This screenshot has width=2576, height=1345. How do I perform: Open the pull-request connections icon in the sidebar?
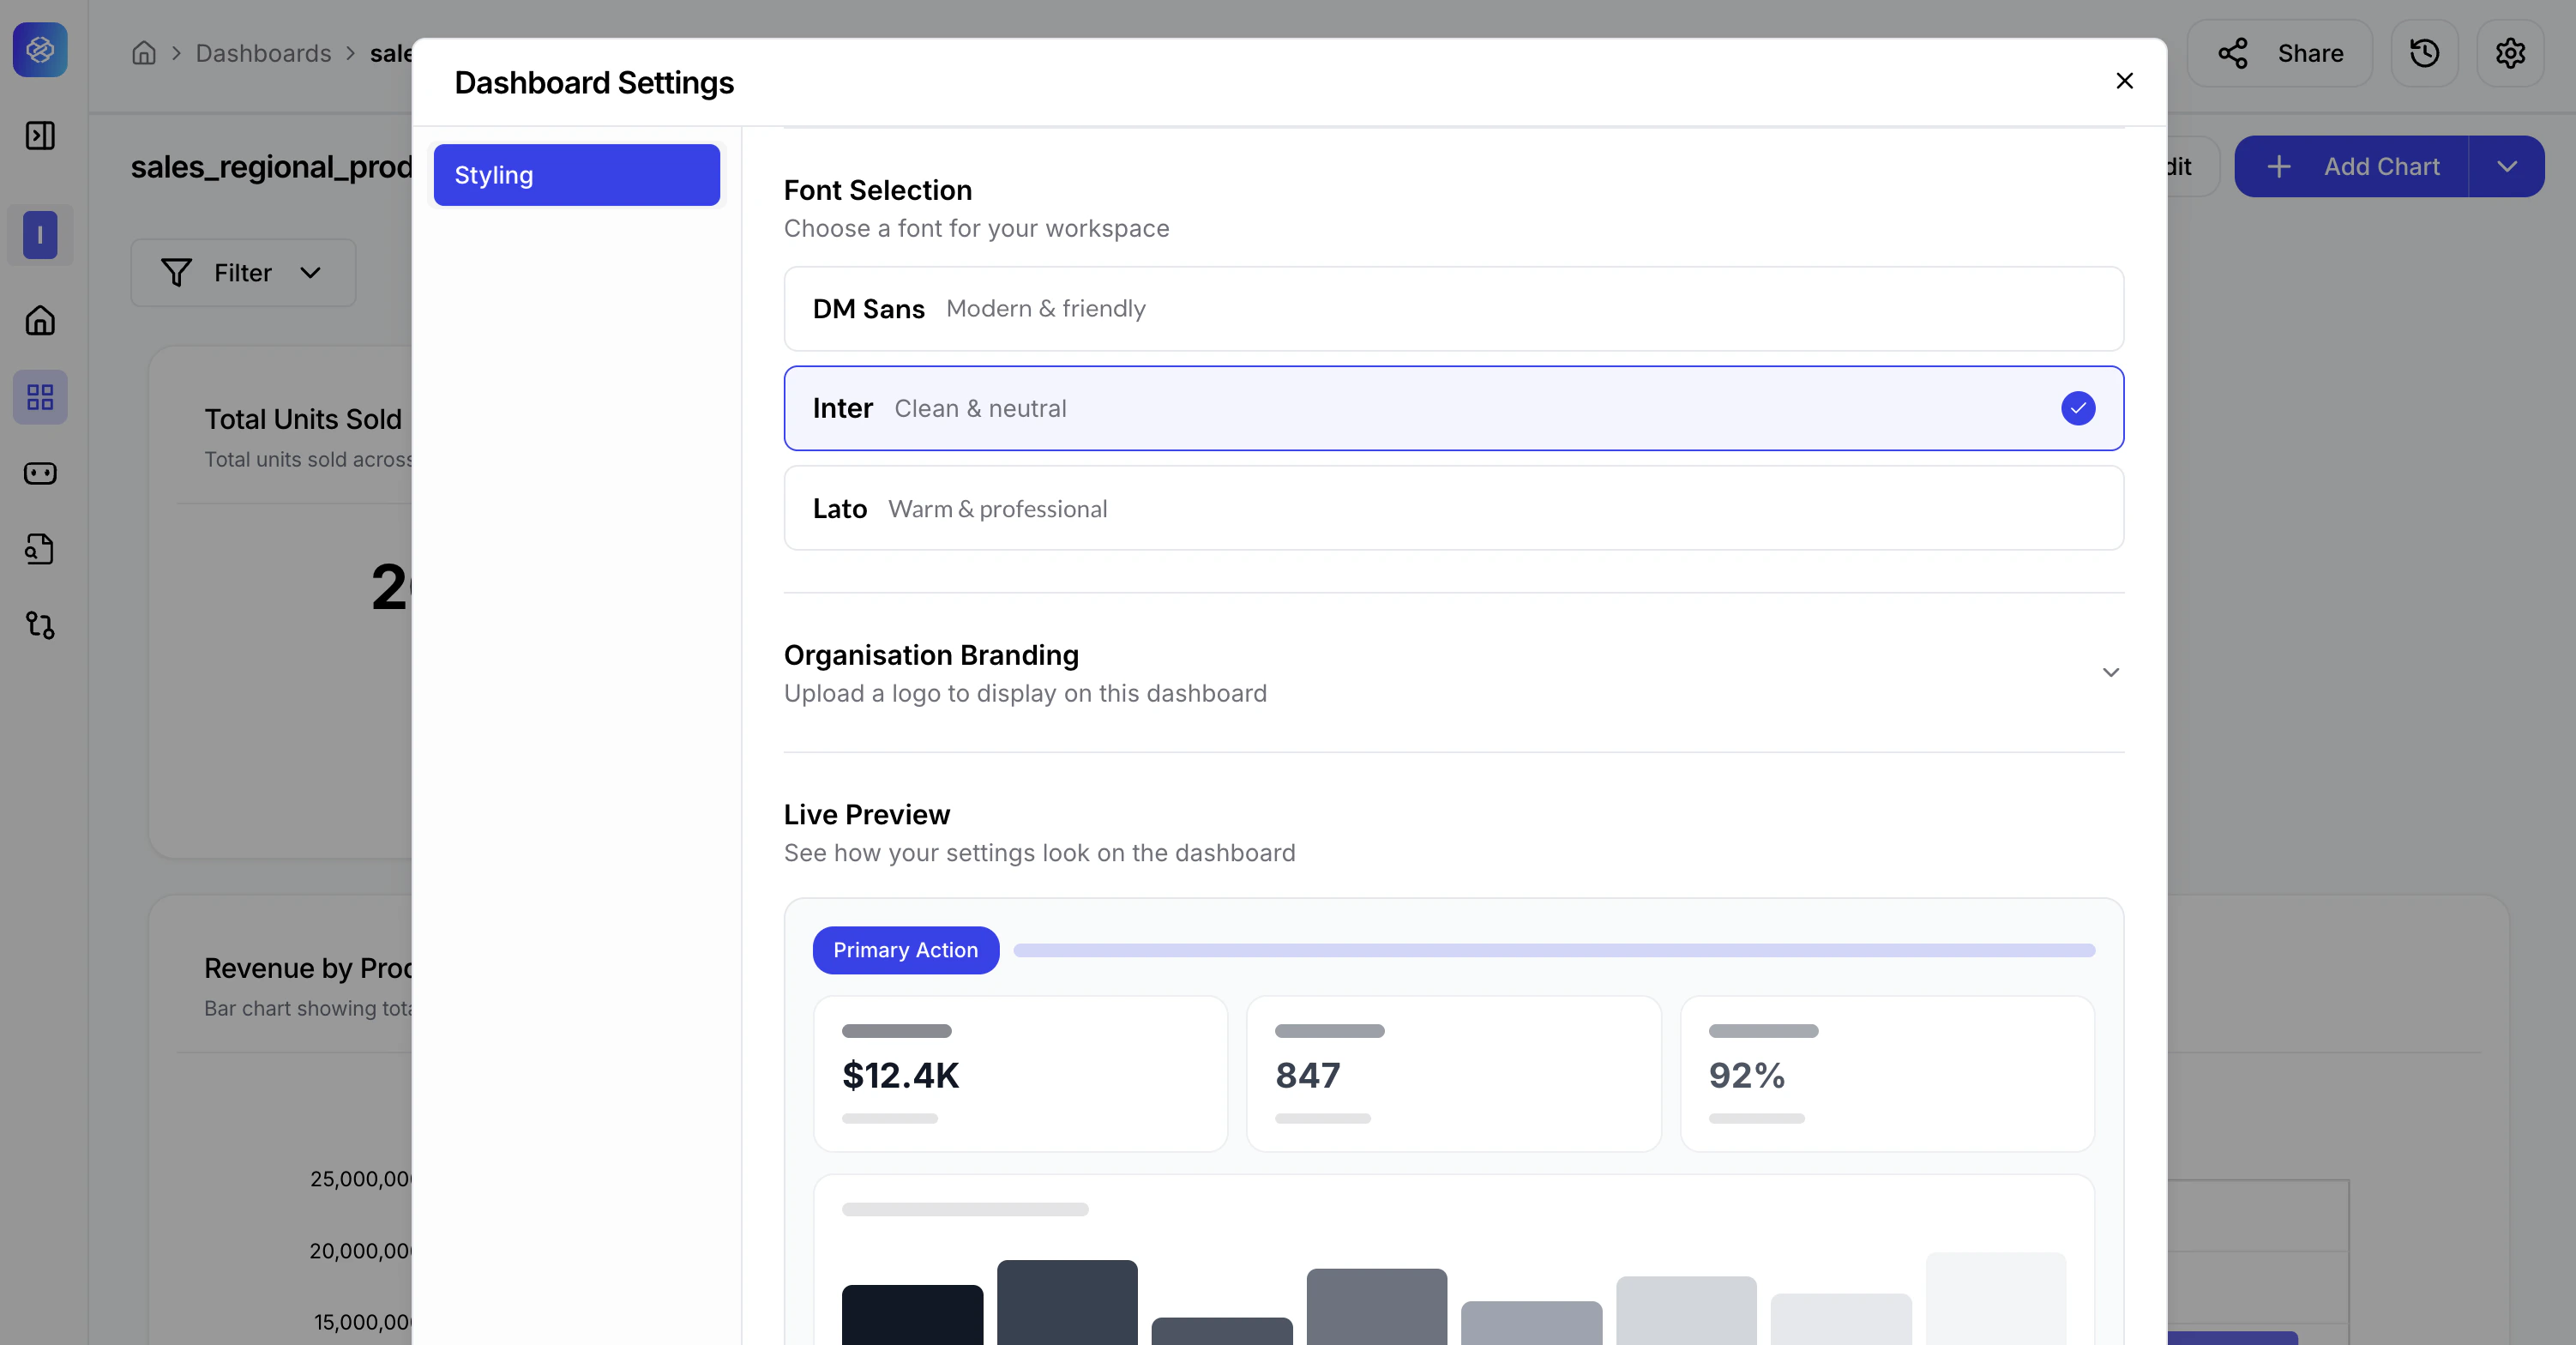coord(40,625)
